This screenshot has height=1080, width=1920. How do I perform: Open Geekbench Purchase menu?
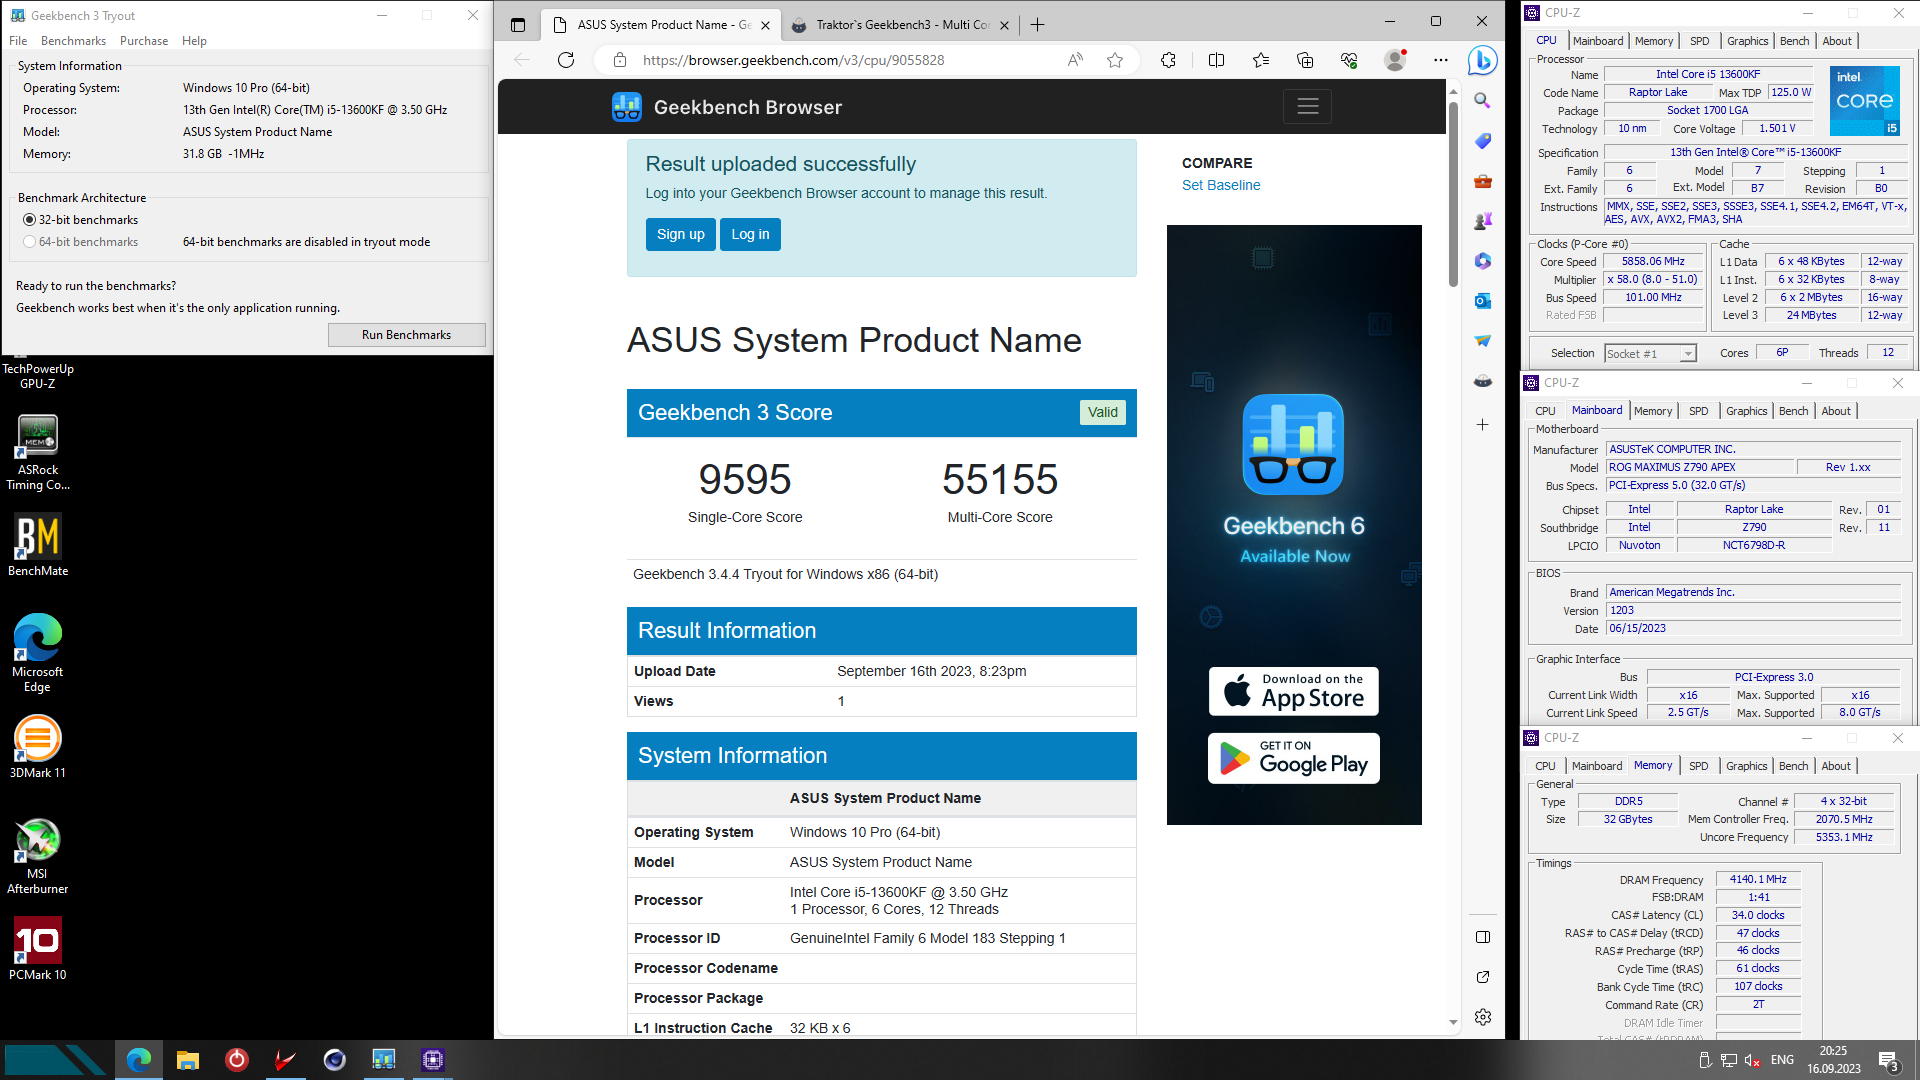[144, 41]
